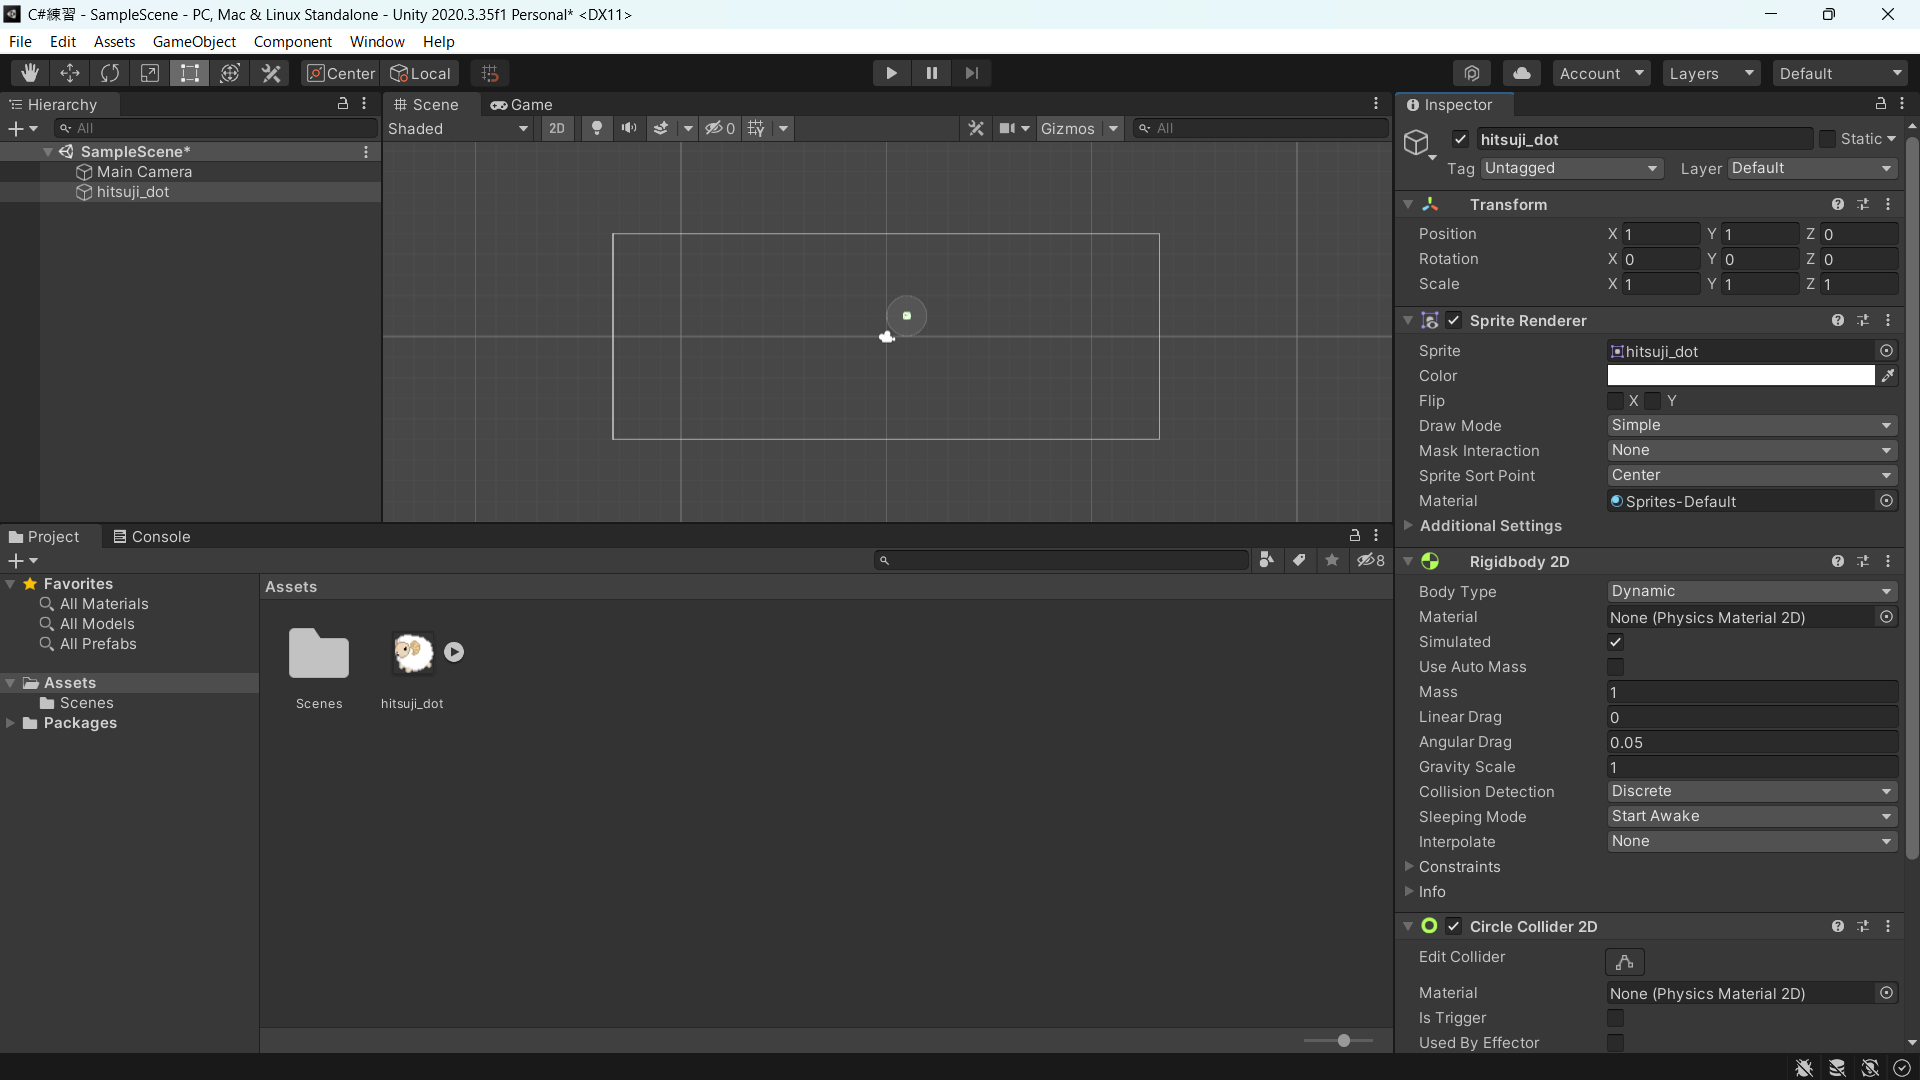The height and width of the screenshot is (1080, 1920).
Task: Select hitsuji_dot sprite asset thumbnail
Action: [412, 654]
